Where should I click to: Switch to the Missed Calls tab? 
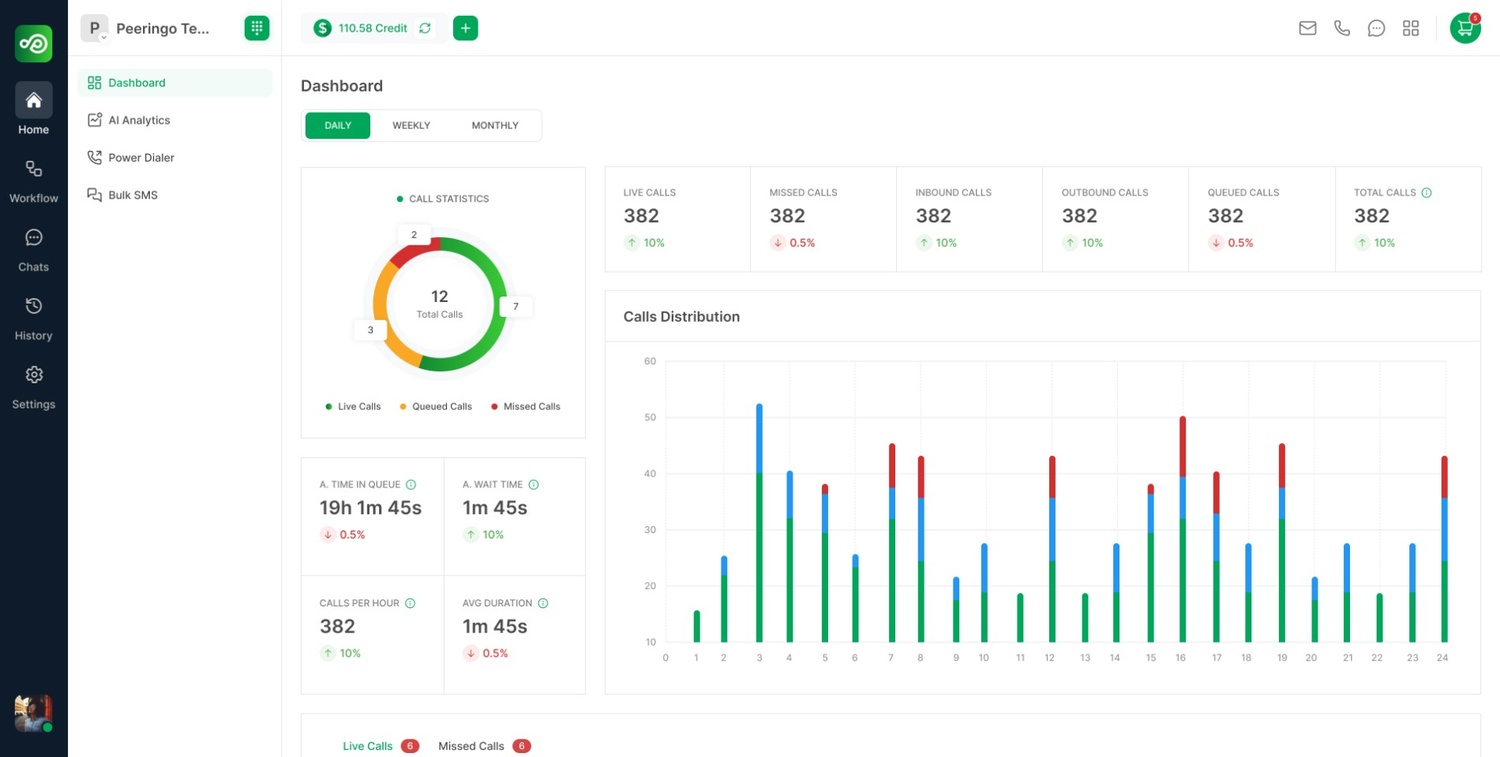click(x=471, y=746)
